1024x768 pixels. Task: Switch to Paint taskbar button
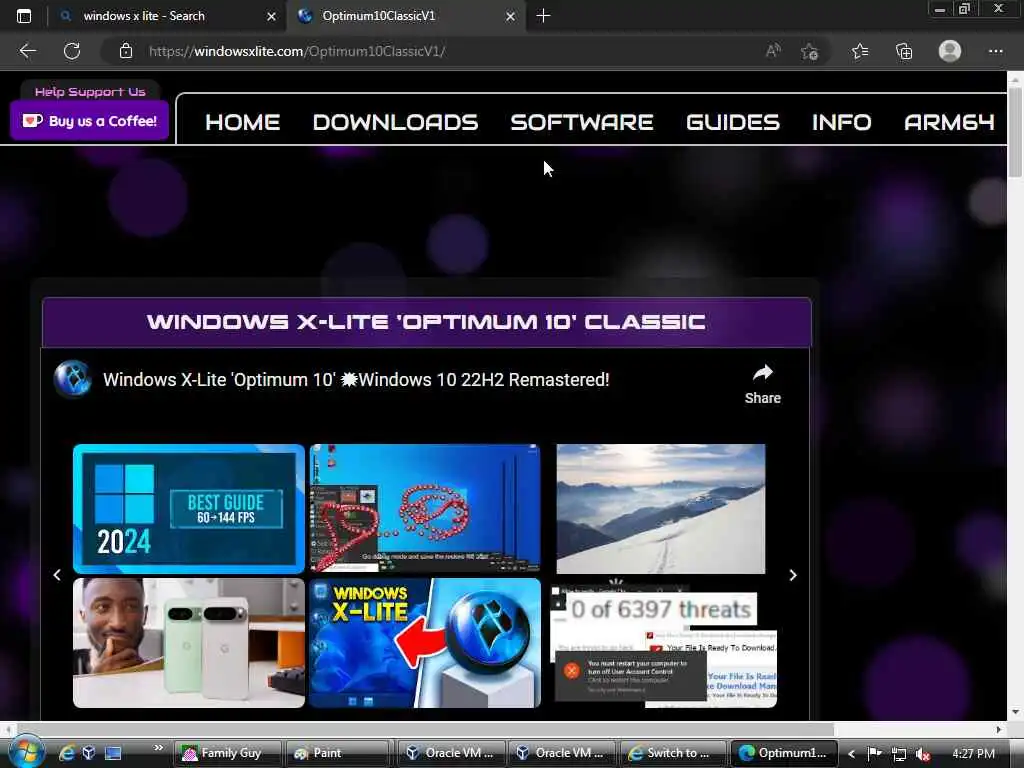coord(338,753)
